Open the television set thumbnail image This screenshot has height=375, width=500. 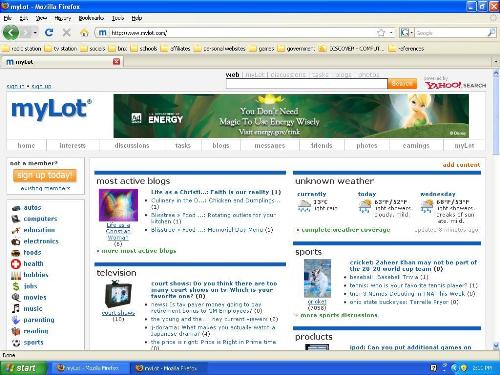pyautogui.click(x=118, y=294)
